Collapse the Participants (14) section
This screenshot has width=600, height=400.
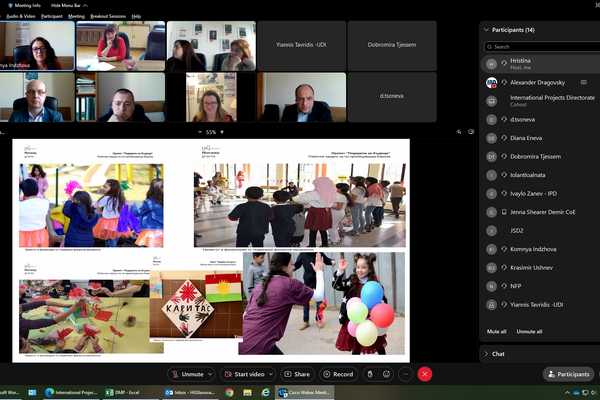[486, 29]
